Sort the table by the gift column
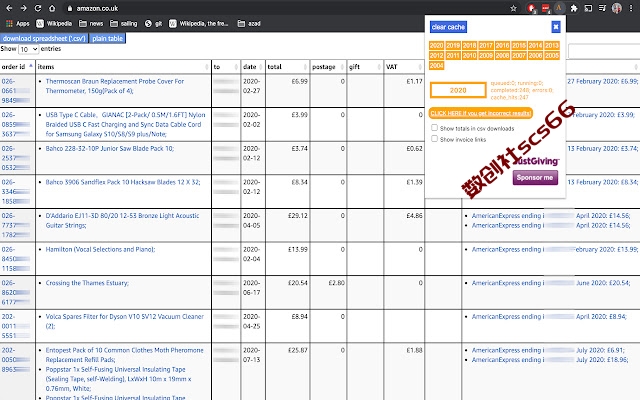Screen dimensions: 640x400 click(365, 67)
